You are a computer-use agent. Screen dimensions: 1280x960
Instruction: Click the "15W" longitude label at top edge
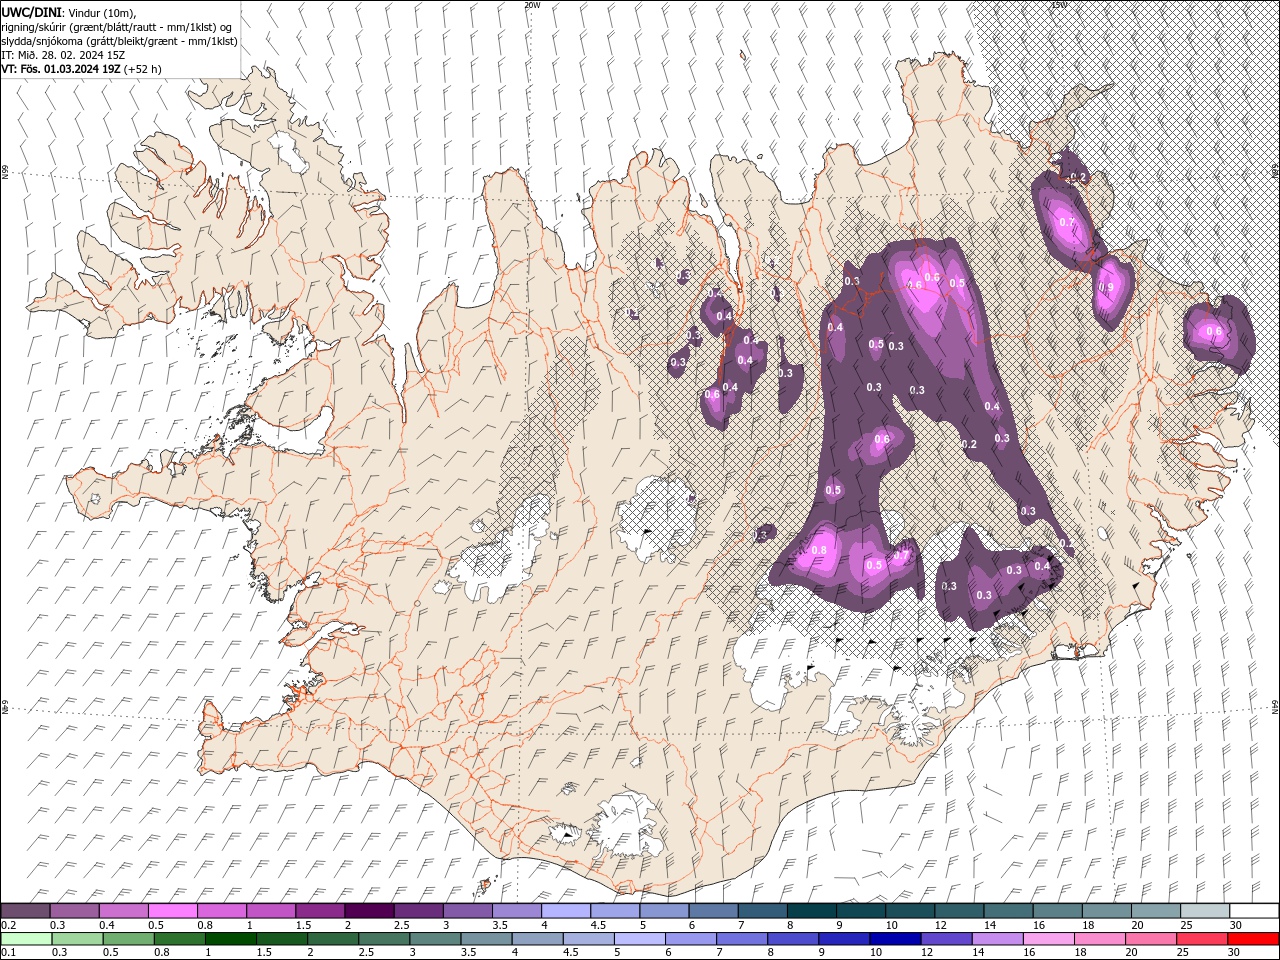(x=1058, y=5)
